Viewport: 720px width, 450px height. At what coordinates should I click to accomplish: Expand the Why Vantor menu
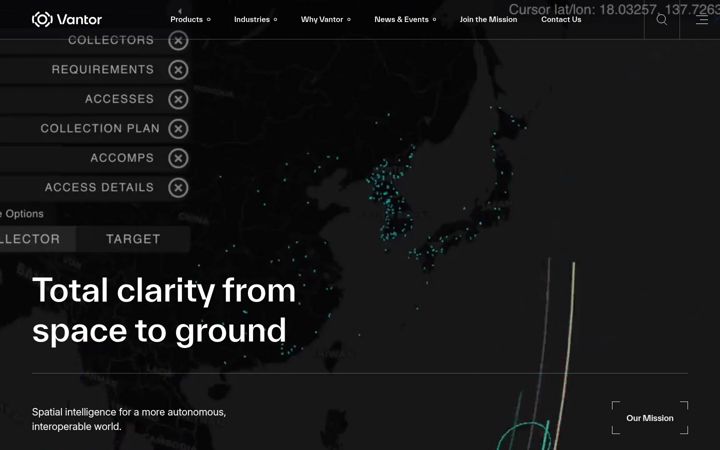click(326, 19)
